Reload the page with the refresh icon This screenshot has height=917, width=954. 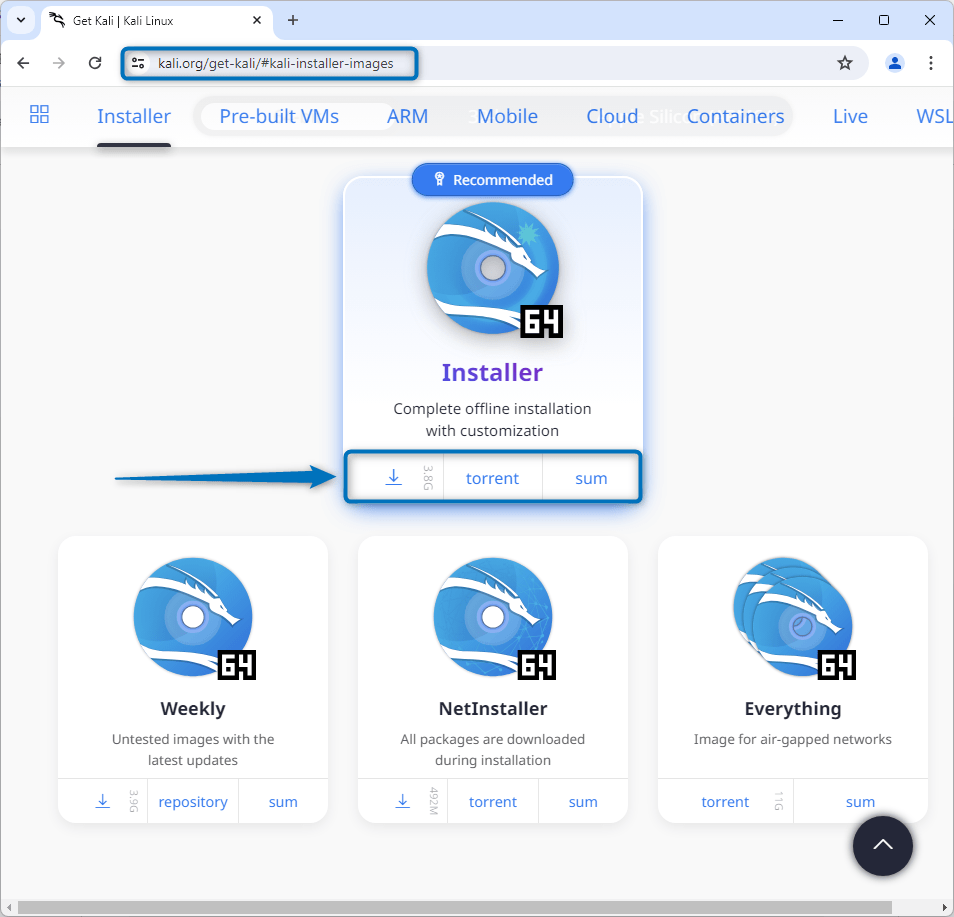(x=95, y=62)
